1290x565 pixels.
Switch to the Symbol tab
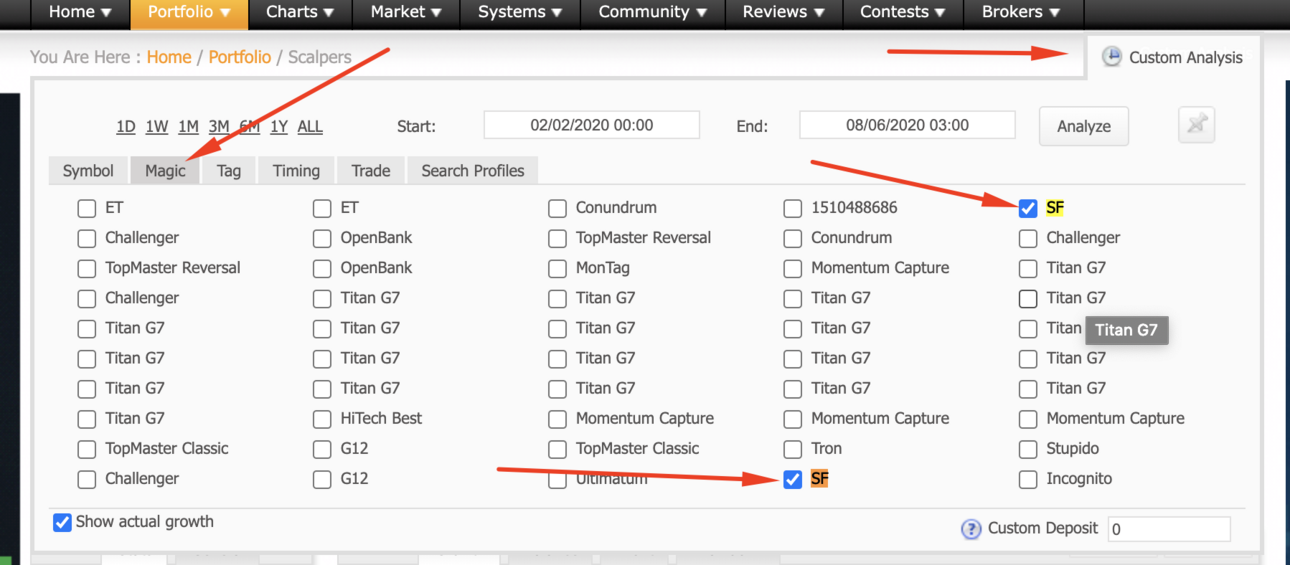[88, 171]
